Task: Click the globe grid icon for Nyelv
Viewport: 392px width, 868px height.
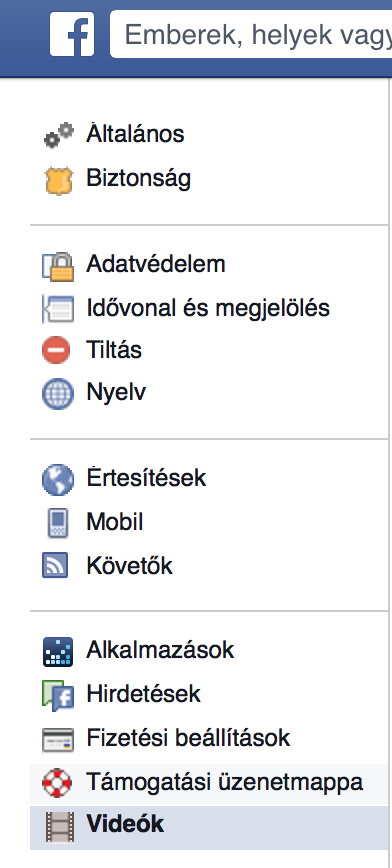Action: click(58, 394)
